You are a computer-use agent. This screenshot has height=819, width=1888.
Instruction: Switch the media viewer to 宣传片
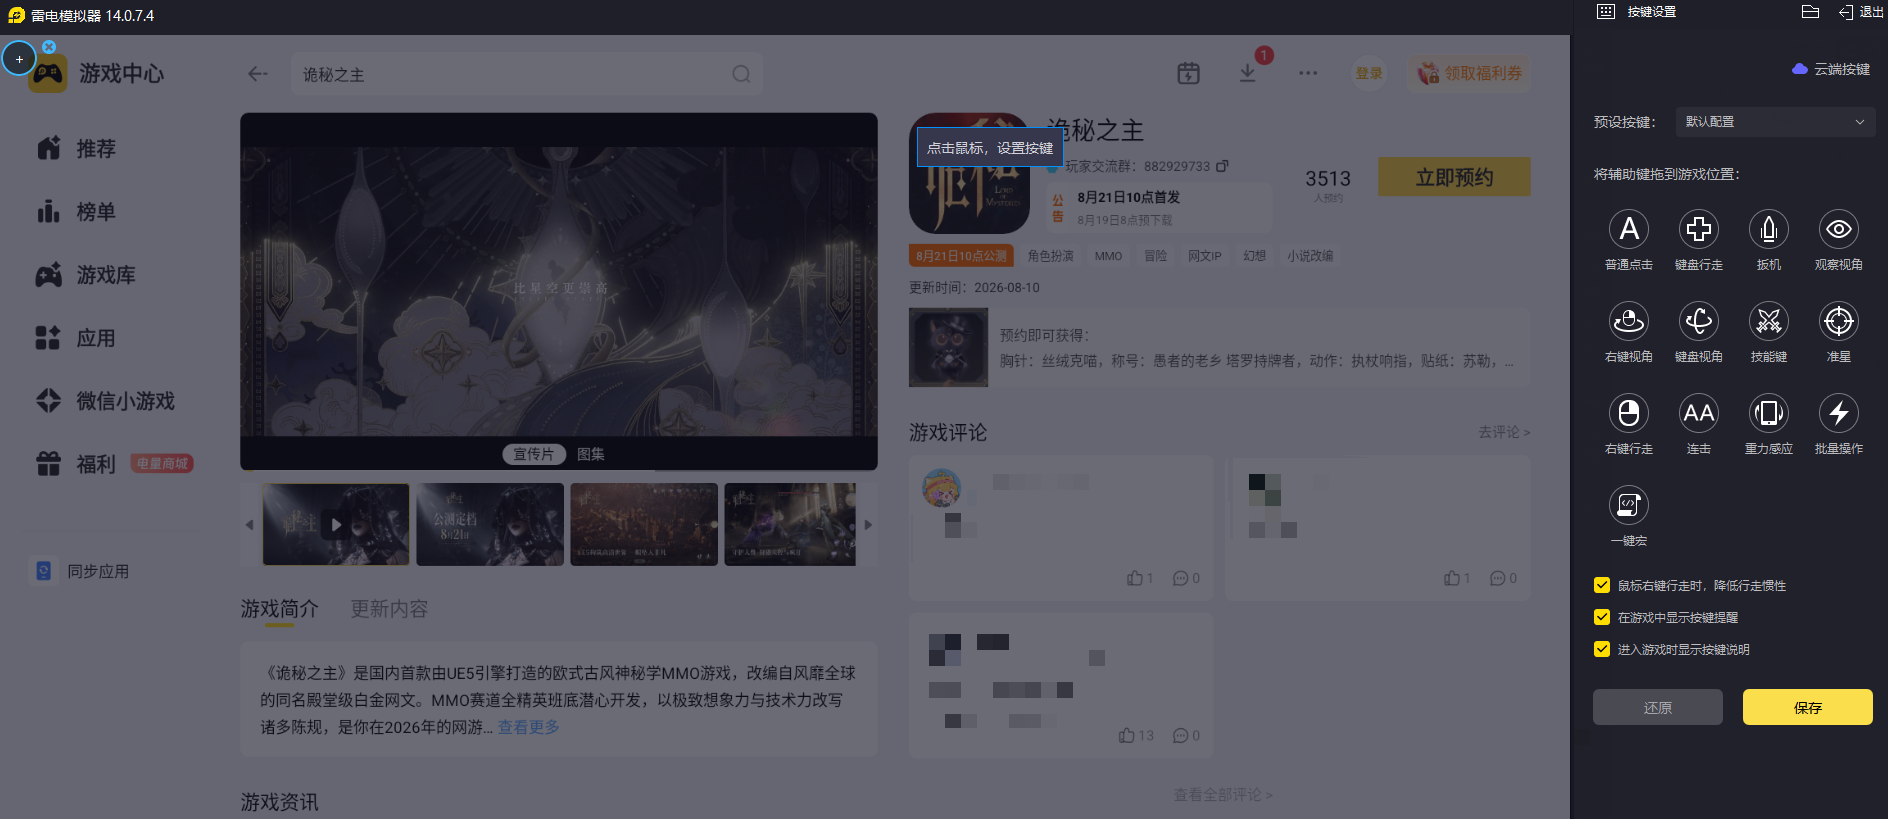tap(534, 454)
